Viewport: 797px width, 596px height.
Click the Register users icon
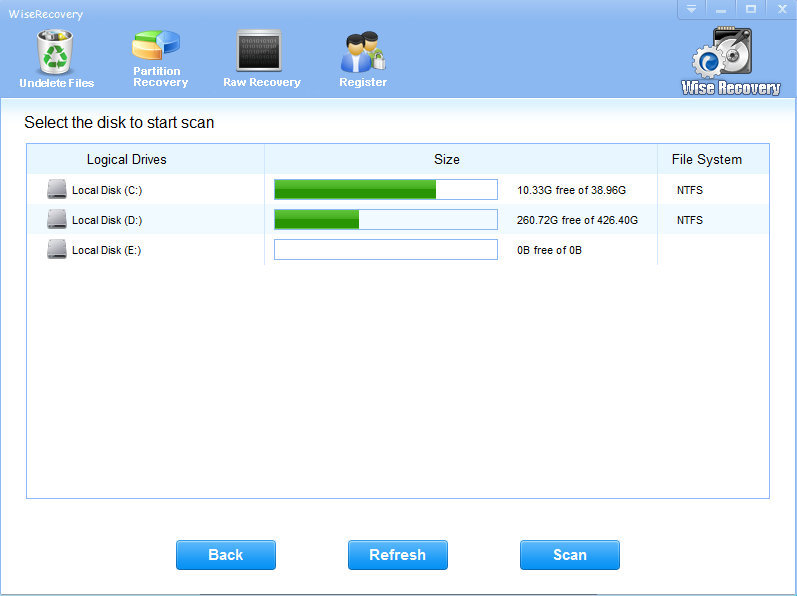pyautogui.click(x=362, y=51)
